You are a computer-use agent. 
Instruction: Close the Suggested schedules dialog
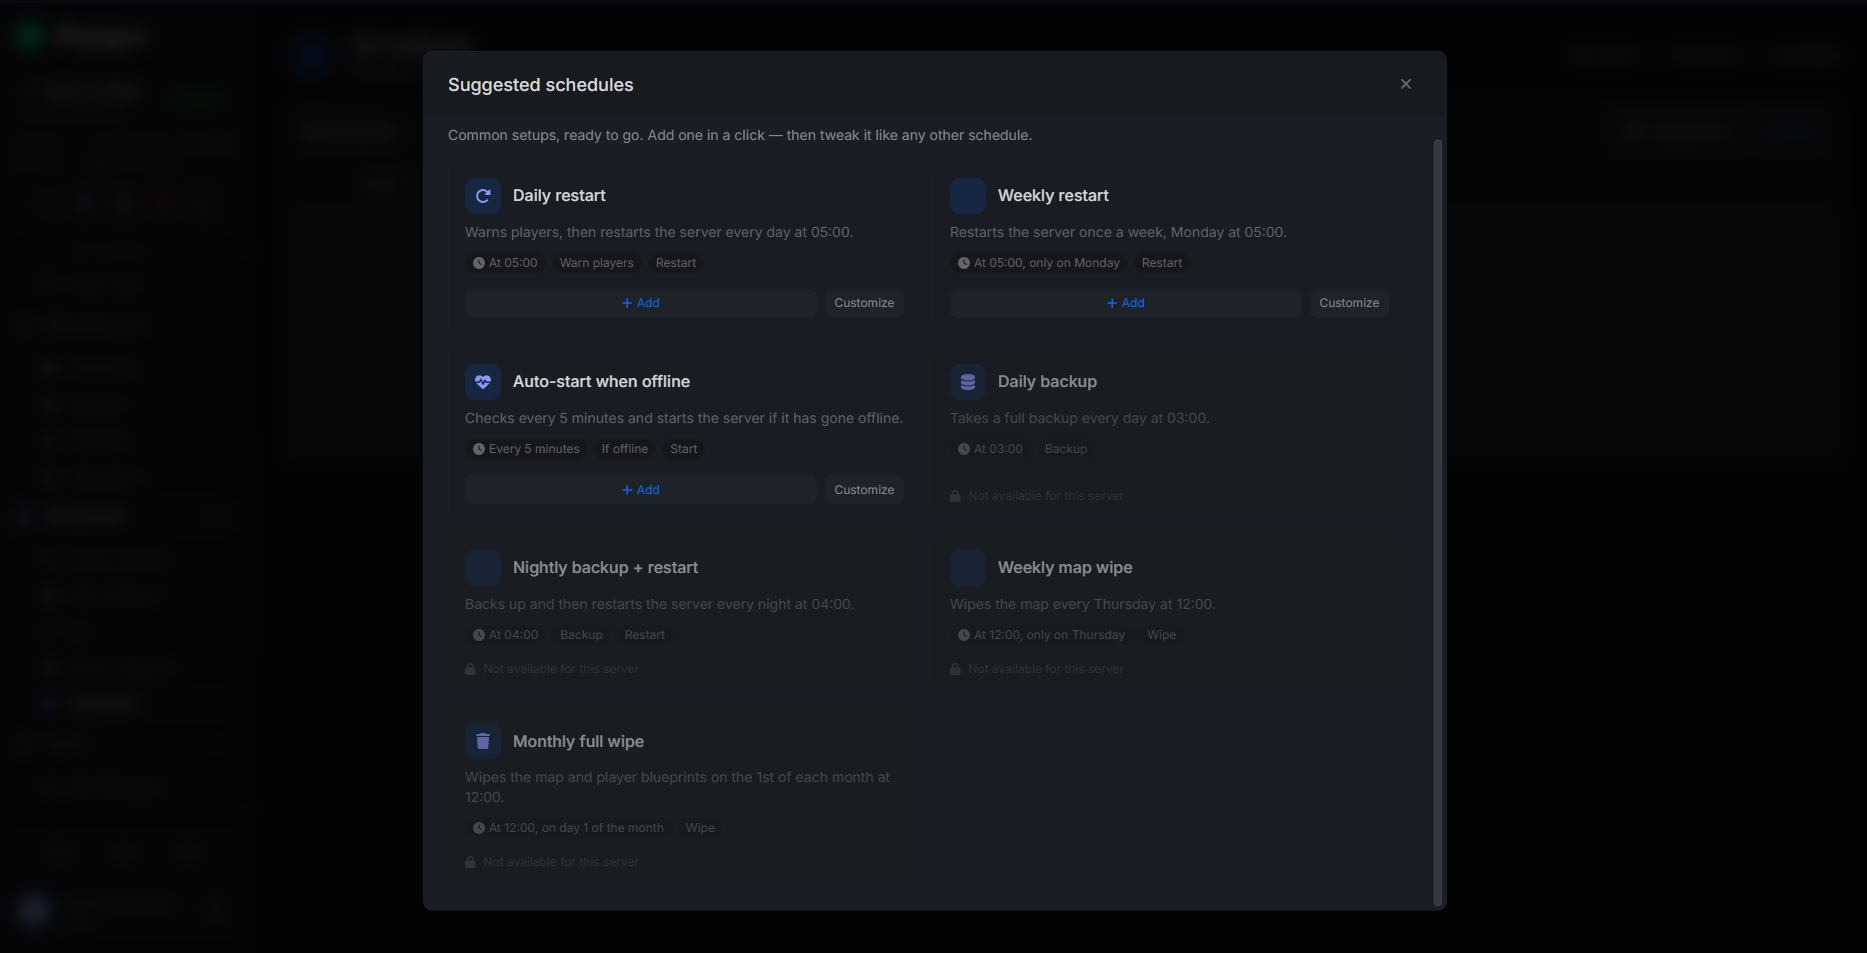coord(1406,84)
